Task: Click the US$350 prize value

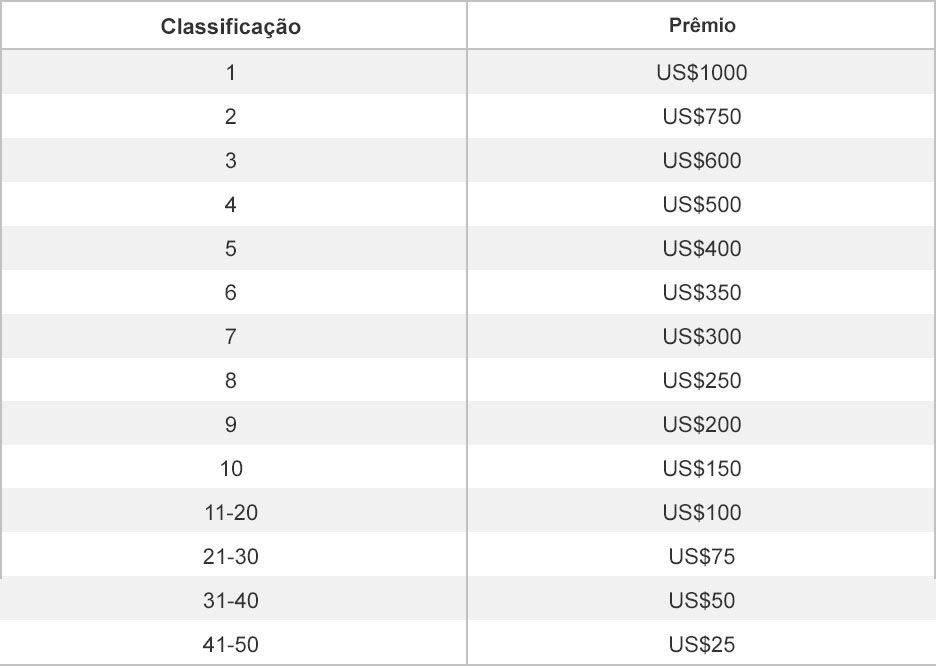Action: [702, 292]
